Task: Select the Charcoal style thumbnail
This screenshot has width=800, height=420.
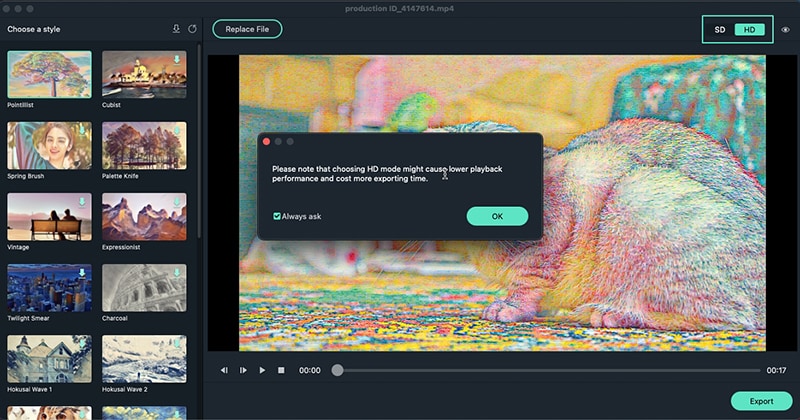Action: click(x=144, y=288)
